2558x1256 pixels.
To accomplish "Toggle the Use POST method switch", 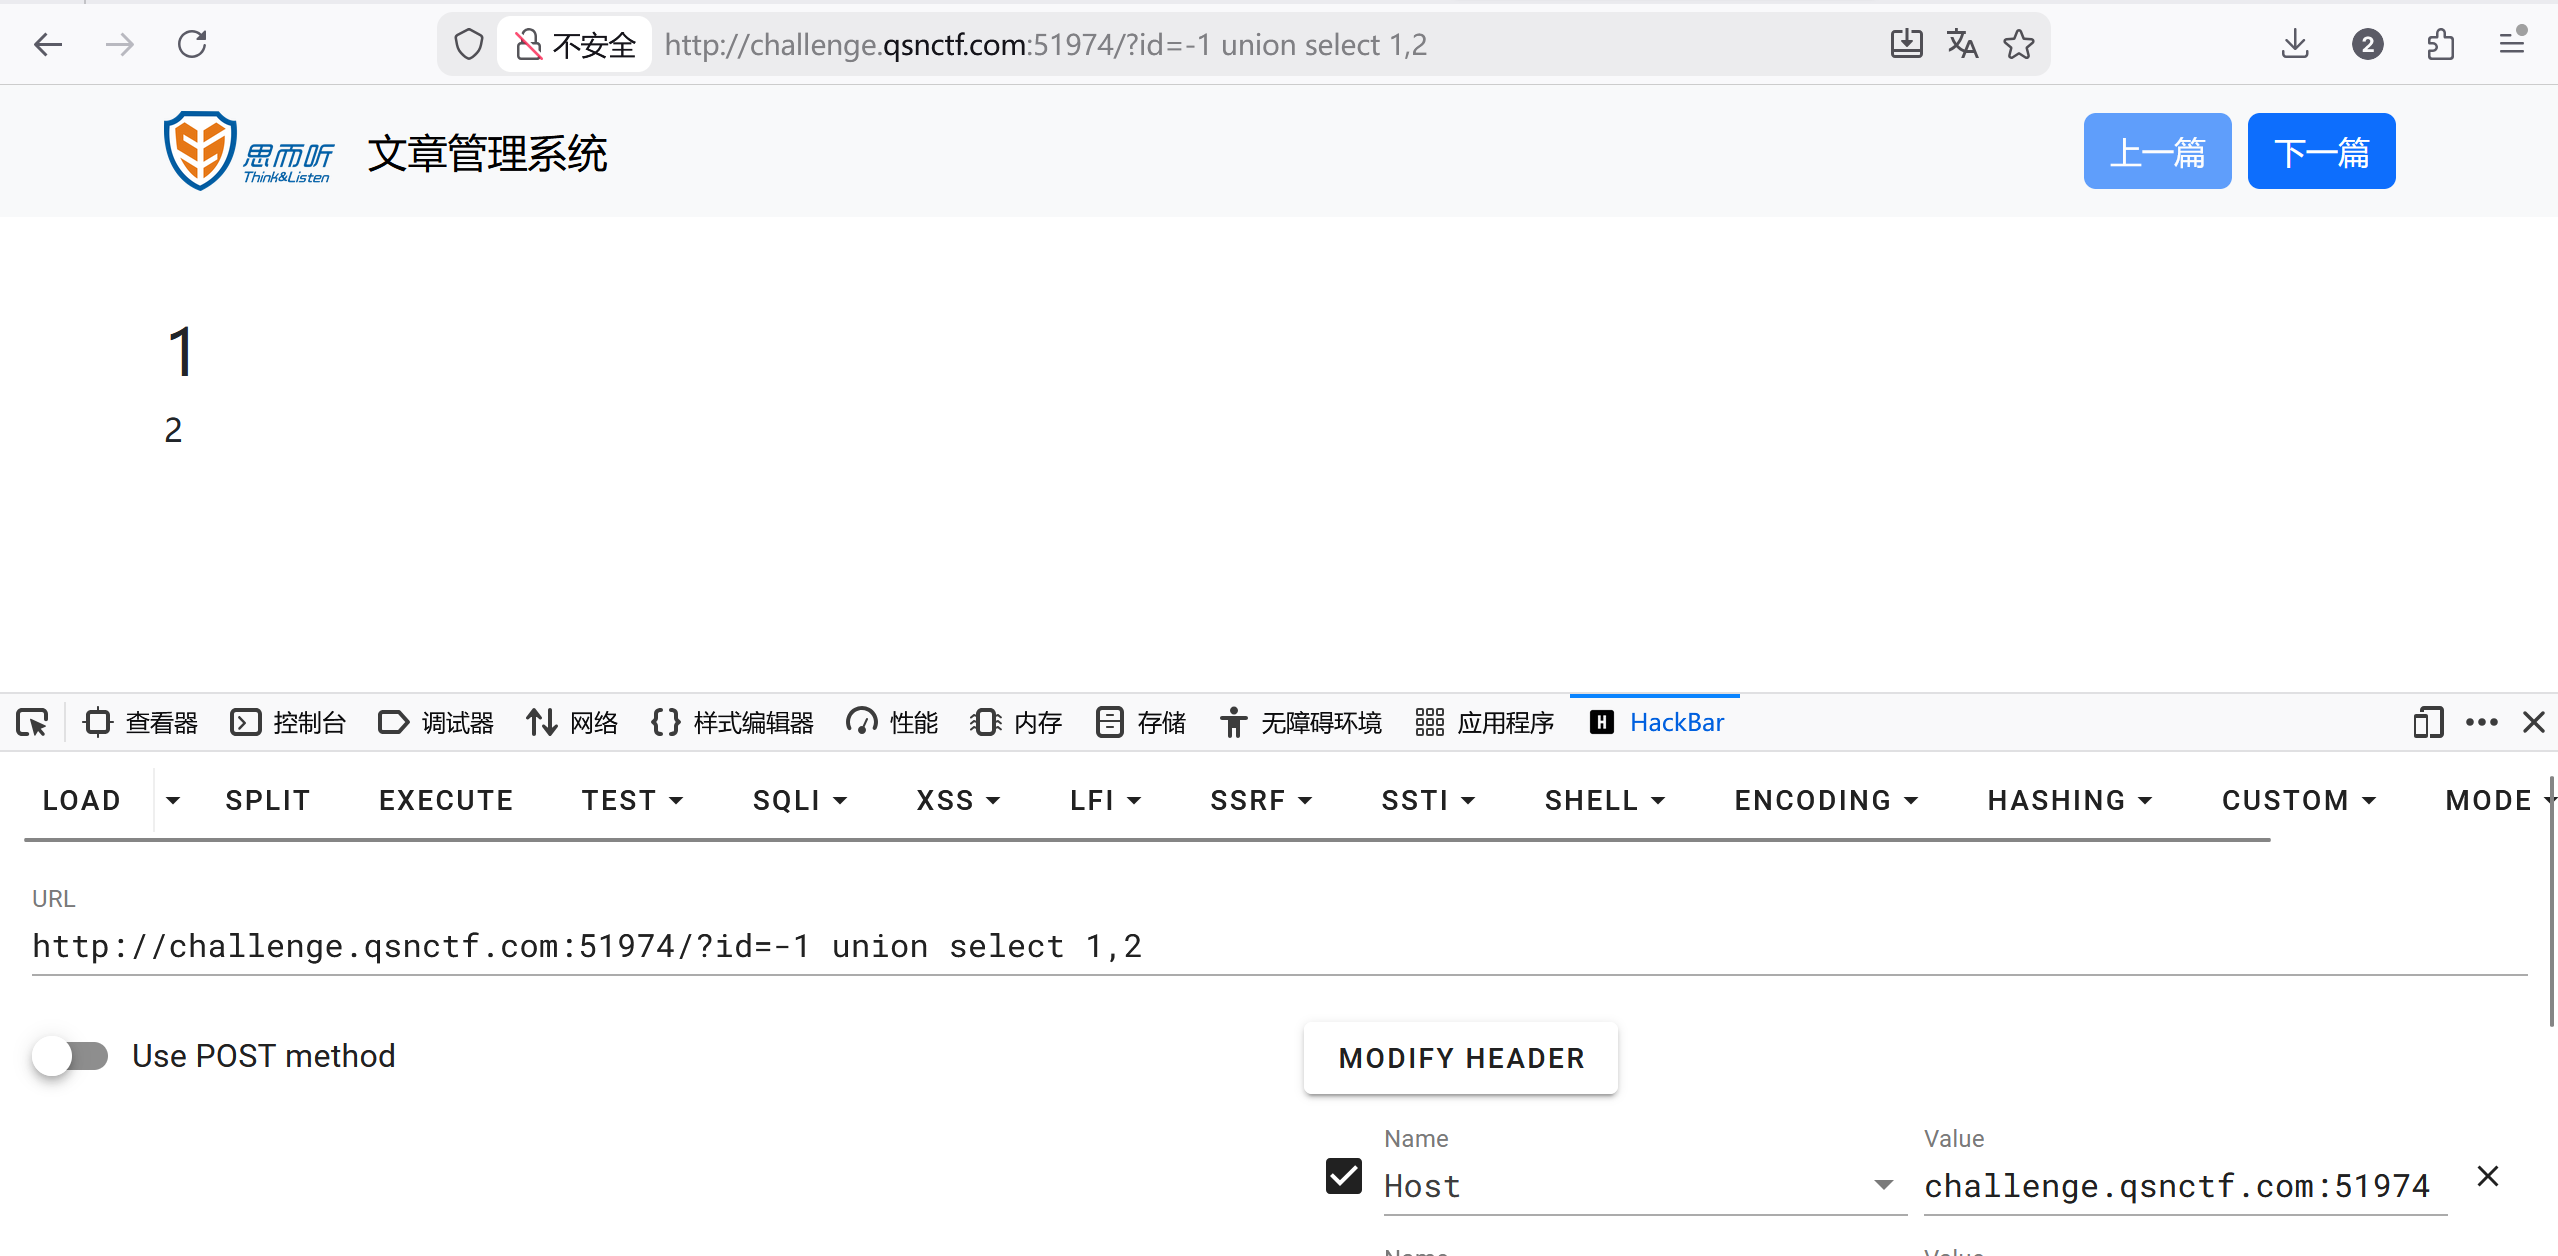I will click(x=70, y=1056).
